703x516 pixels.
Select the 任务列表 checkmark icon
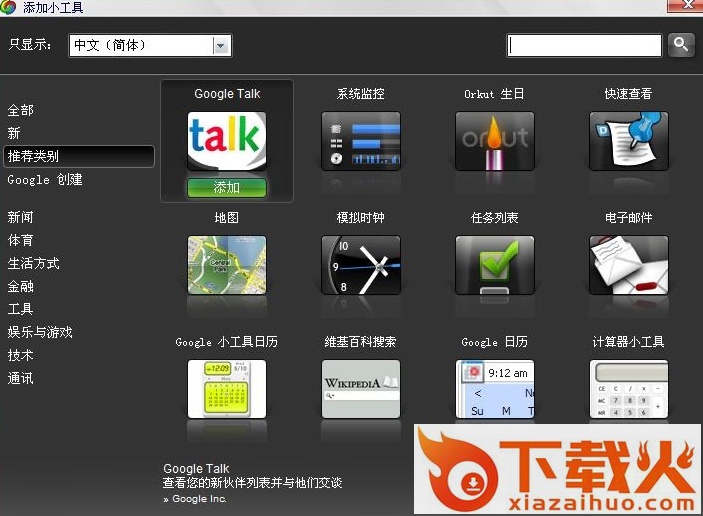click(495, 265)
